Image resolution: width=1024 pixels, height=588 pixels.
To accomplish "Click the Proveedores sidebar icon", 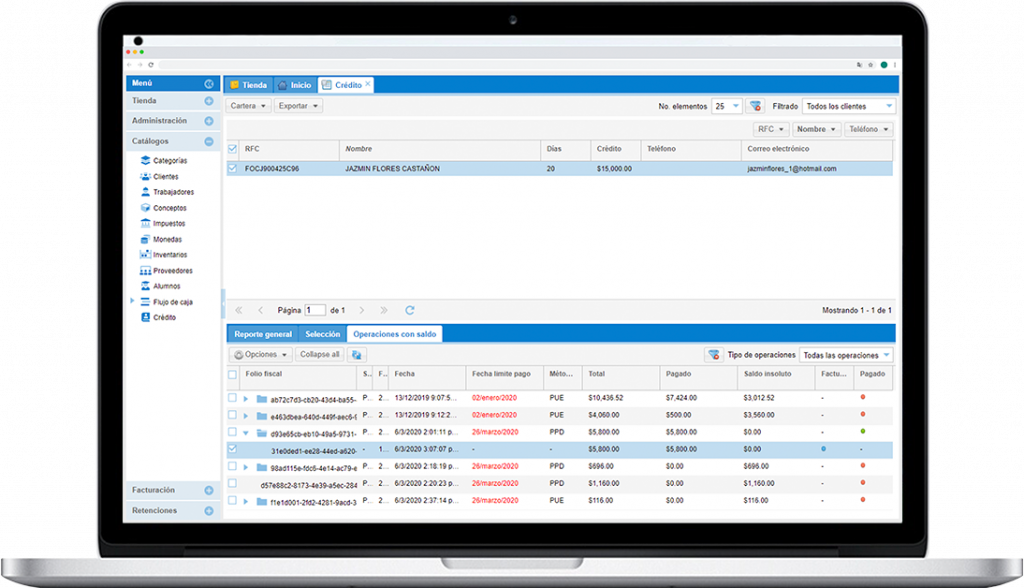I will tap(146, 271).
